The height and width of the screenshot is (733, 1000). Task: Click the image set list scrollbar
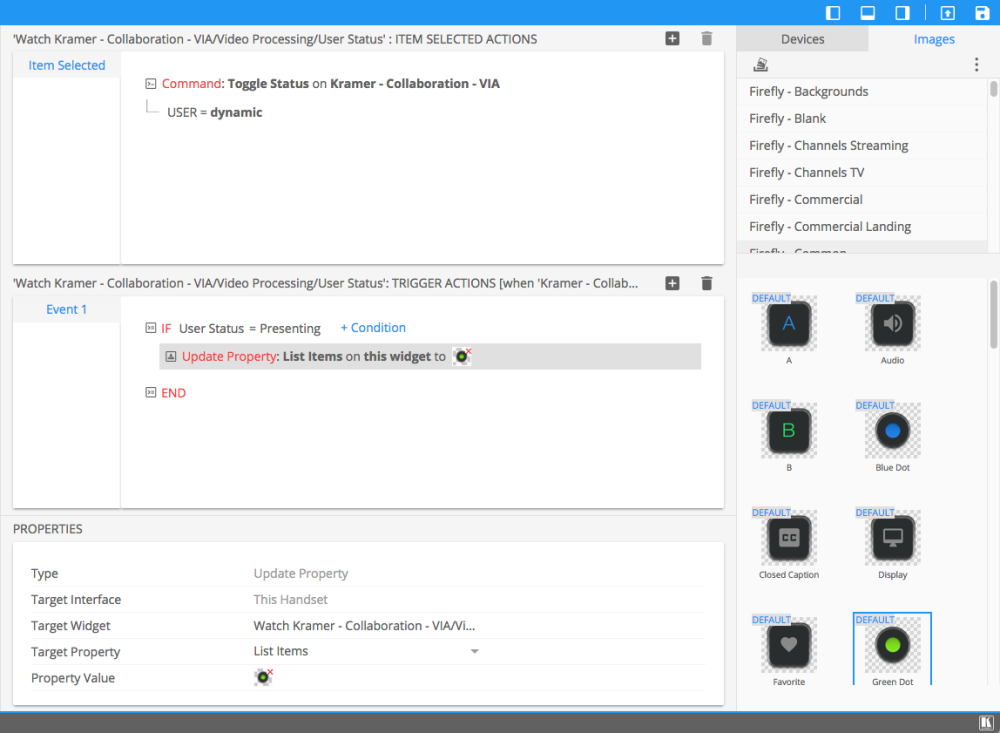994,89
